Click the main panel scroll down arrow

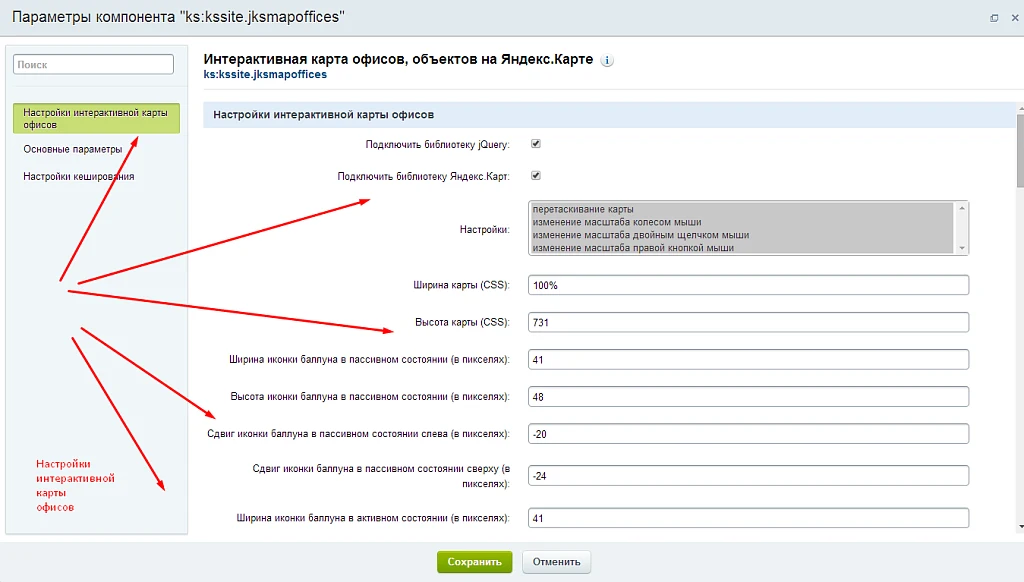click(x=1020, y=526)
